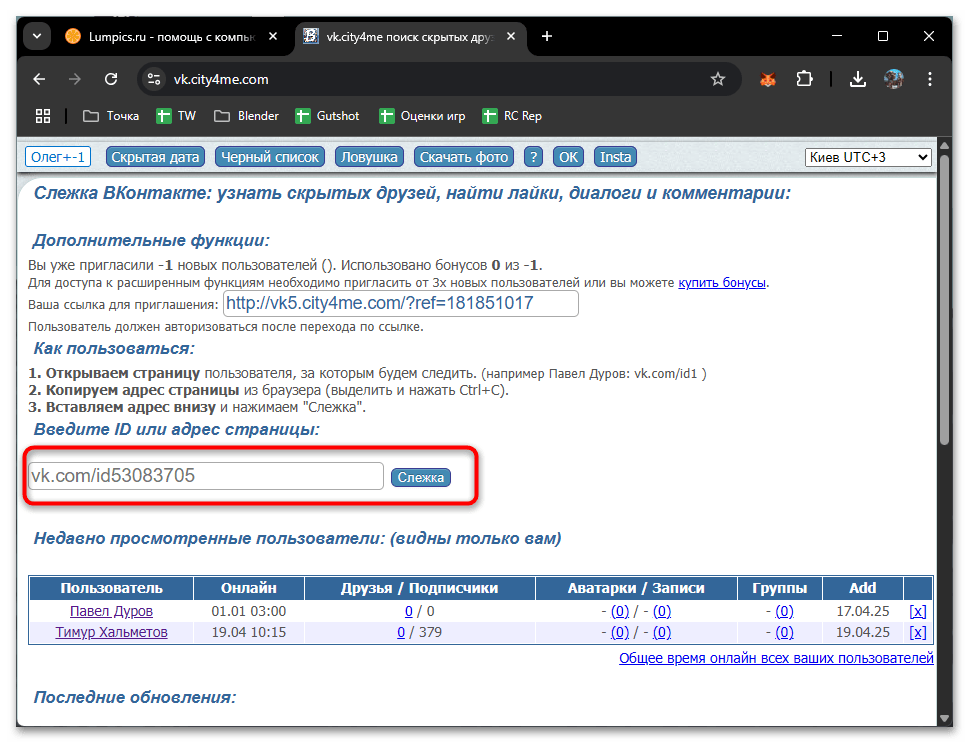Click the page vertical scrollbar thumb
Viewport: 969px width, 743px height.
[x=944, y=300]
